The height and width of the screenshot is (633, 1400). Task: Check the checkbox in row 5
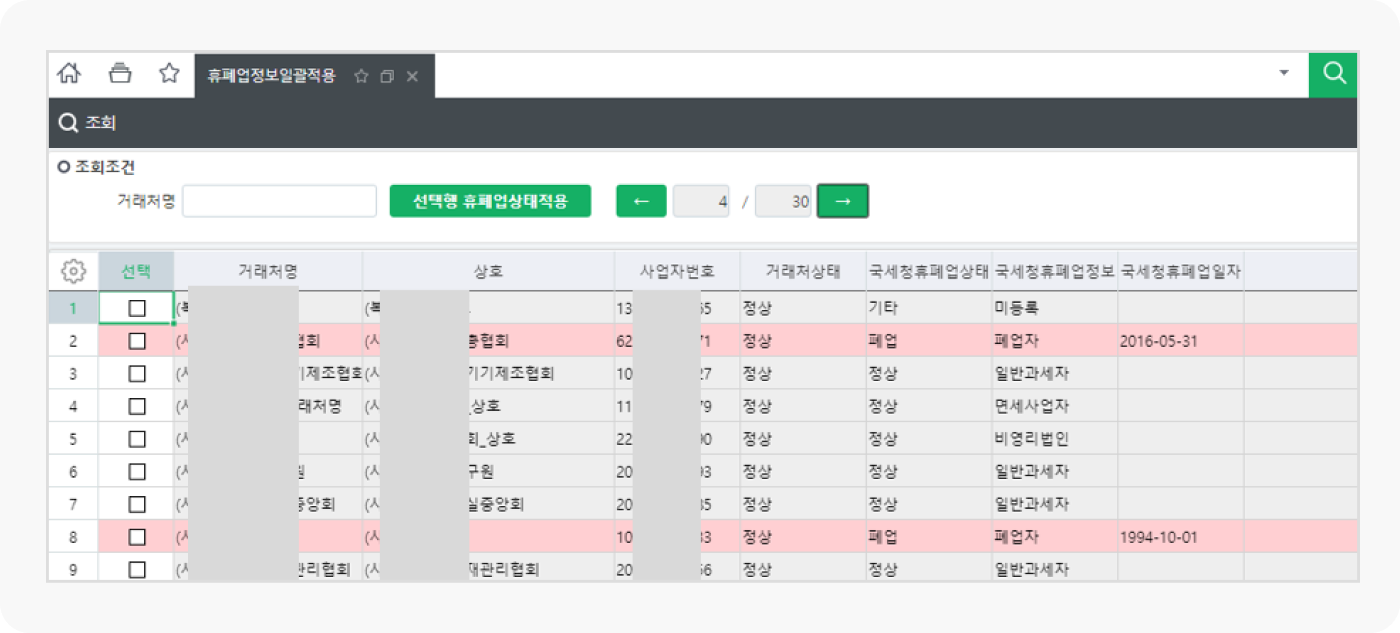(137, 439)
